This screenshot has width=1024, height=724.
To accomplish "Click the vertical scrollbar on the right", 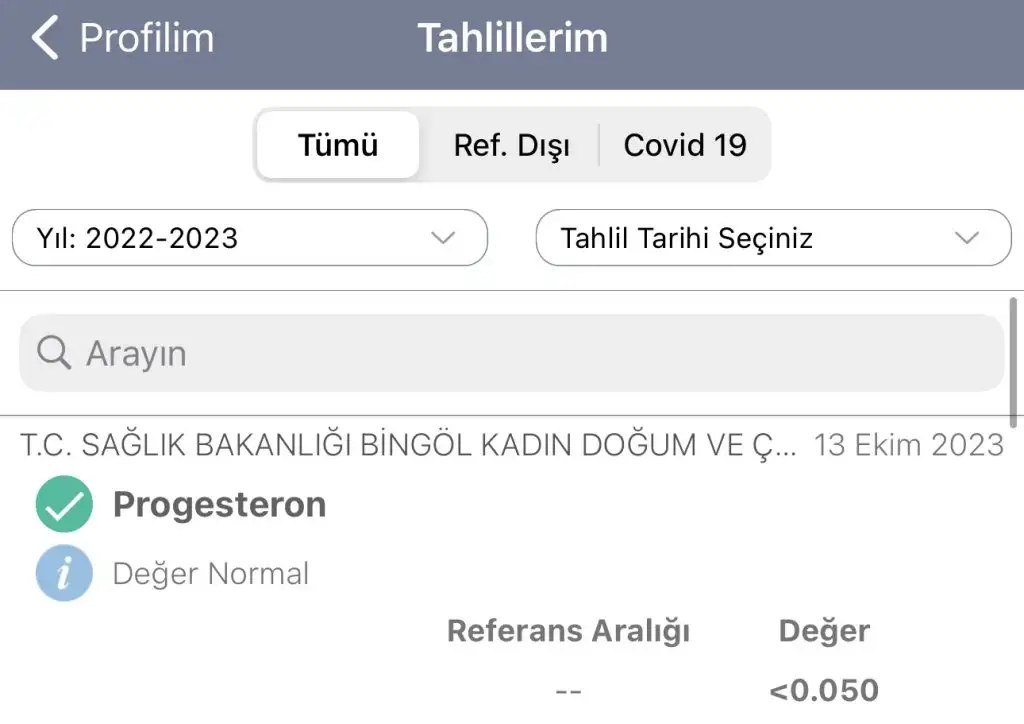I will [x=1015, y=360].
